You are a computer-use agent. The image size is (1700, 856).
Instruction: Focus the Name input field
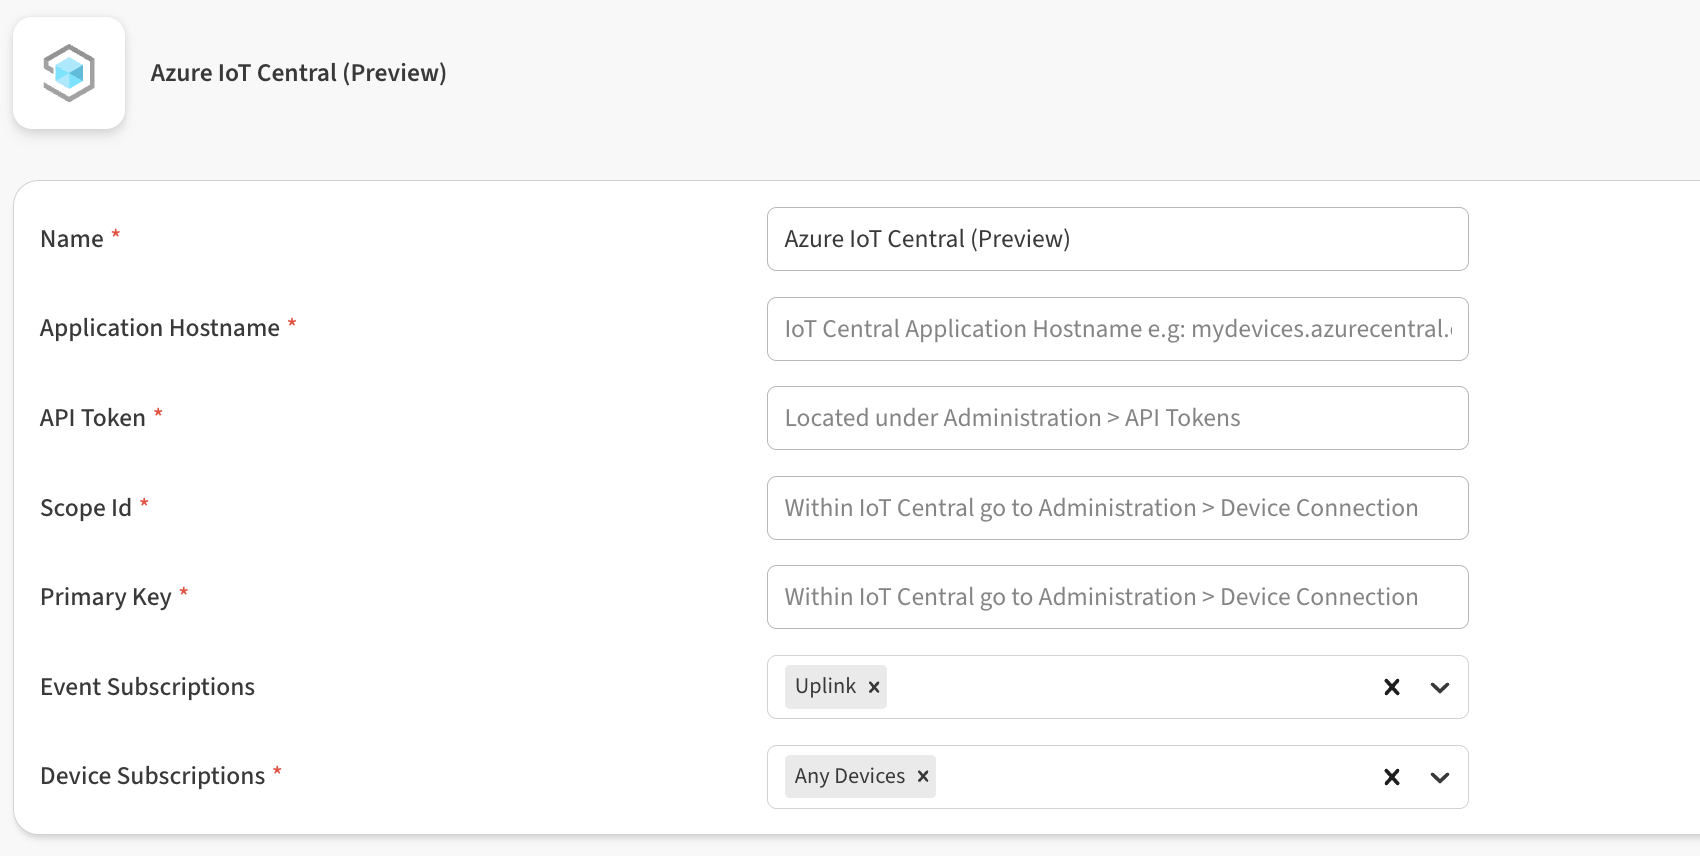[1117, 239]
